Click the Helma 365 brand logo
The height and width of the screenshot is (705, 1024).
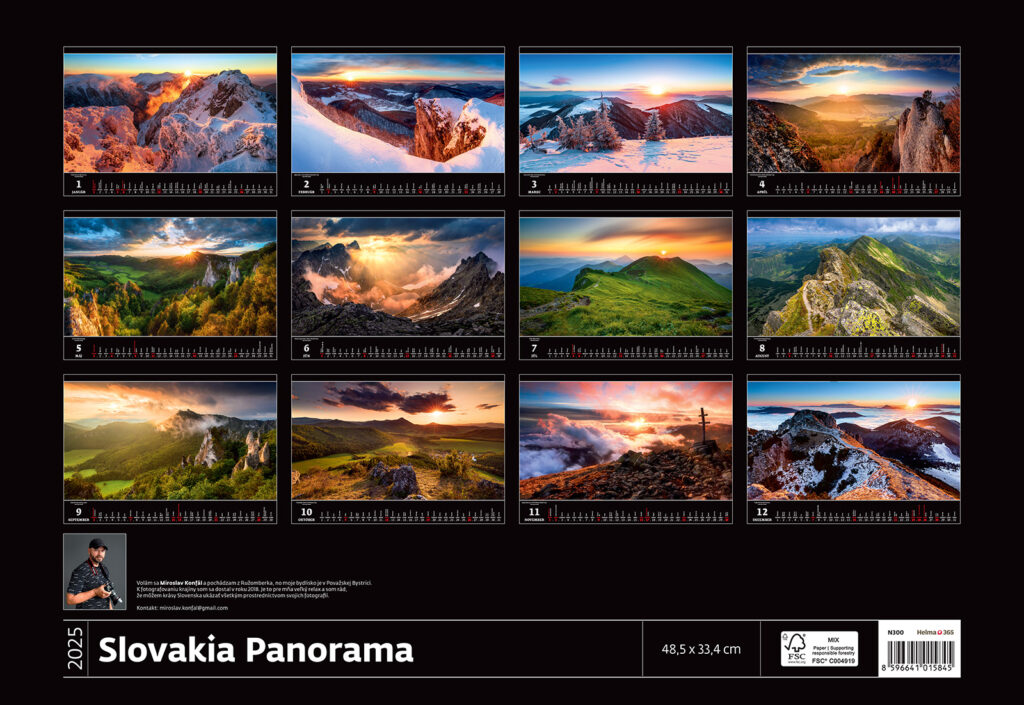point(936,631)
